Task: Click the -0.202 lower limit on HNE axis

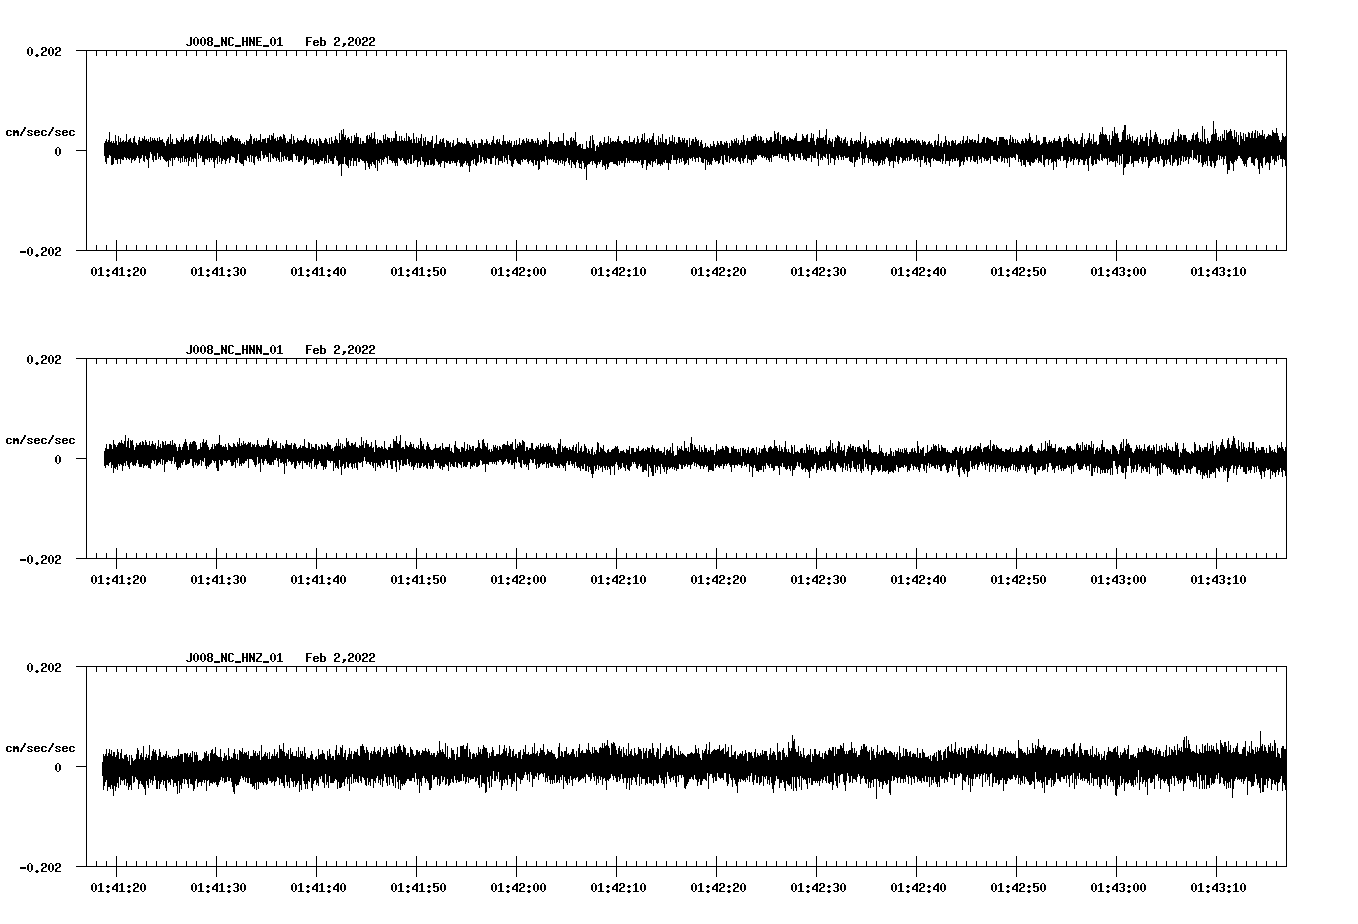Action: click(40, 251)
